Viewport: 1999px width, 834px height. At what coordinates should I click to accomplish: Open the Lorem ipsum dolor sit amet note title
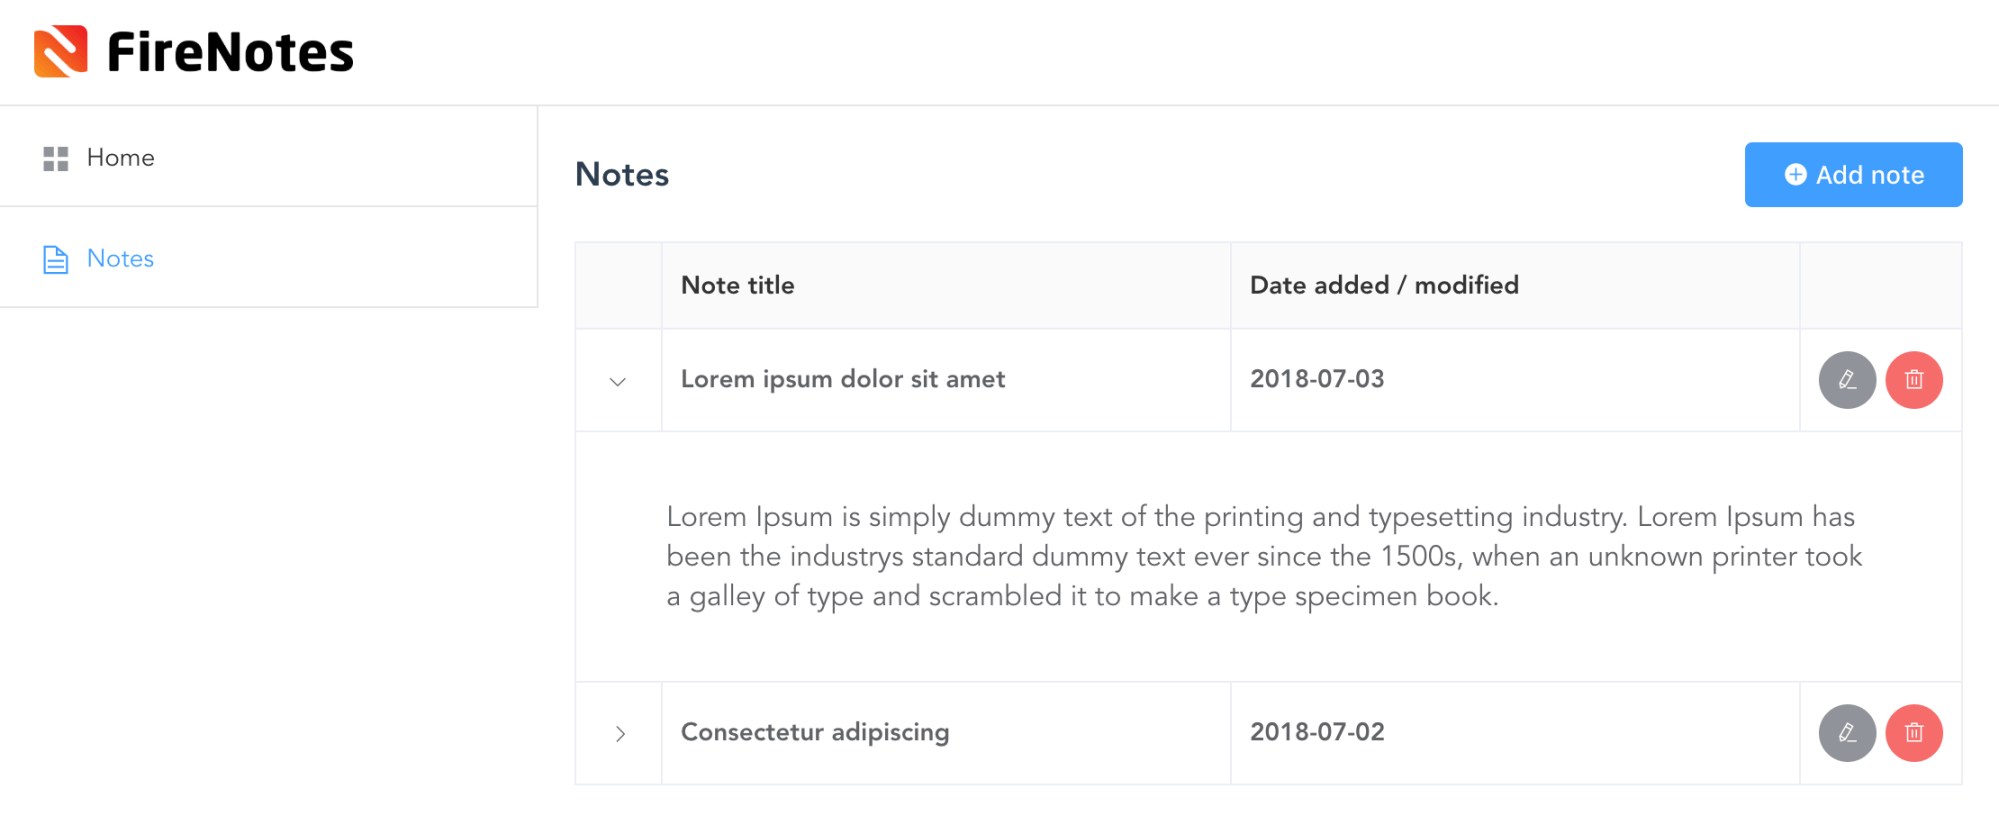843,379
